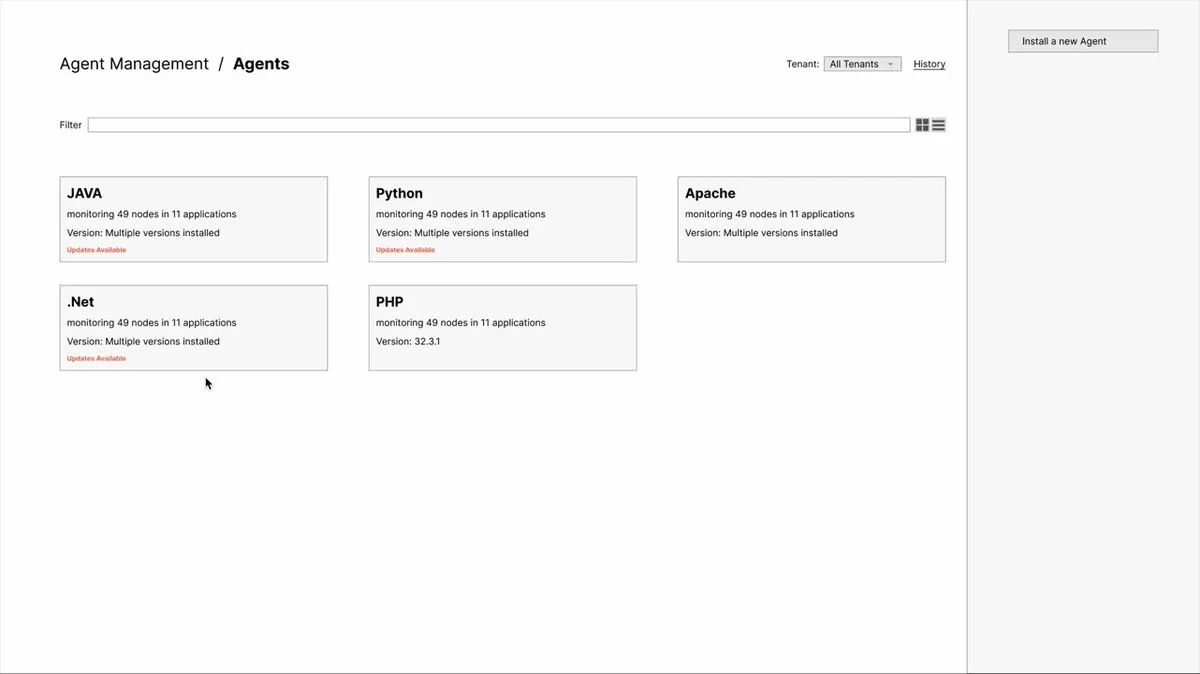Open the JAVA agent card
This screenshot has width=1200, height=674.
pos(194,219)
